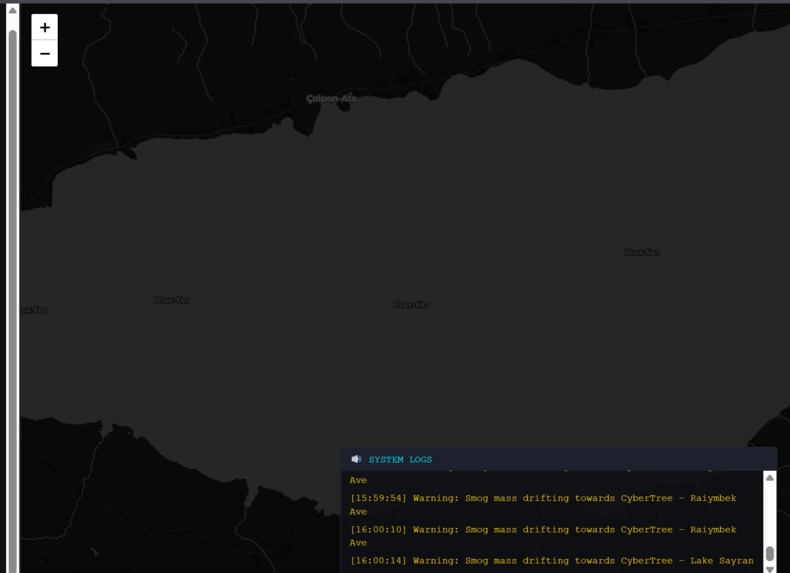Click the scroll up arrow in logs panel

click(x=769, y=478)
